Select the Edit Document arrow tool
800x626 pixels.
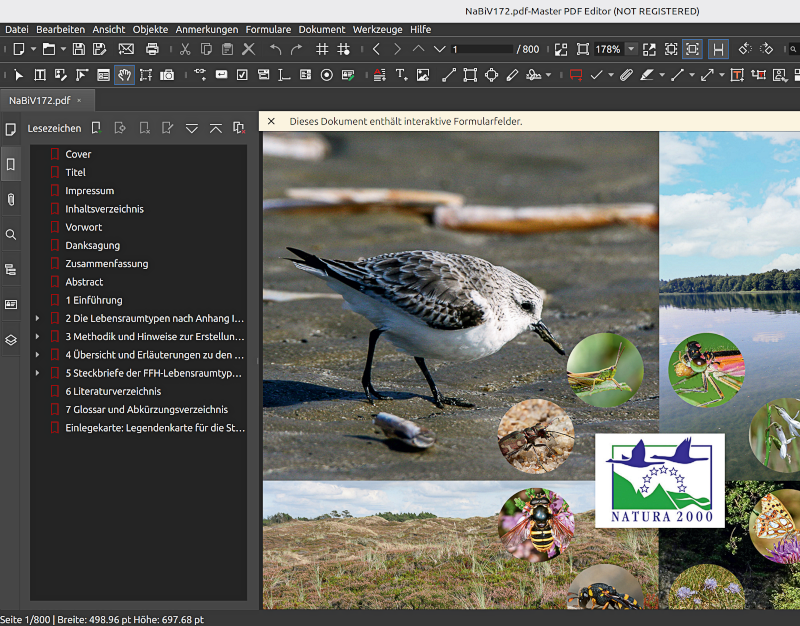pos(17,75)
